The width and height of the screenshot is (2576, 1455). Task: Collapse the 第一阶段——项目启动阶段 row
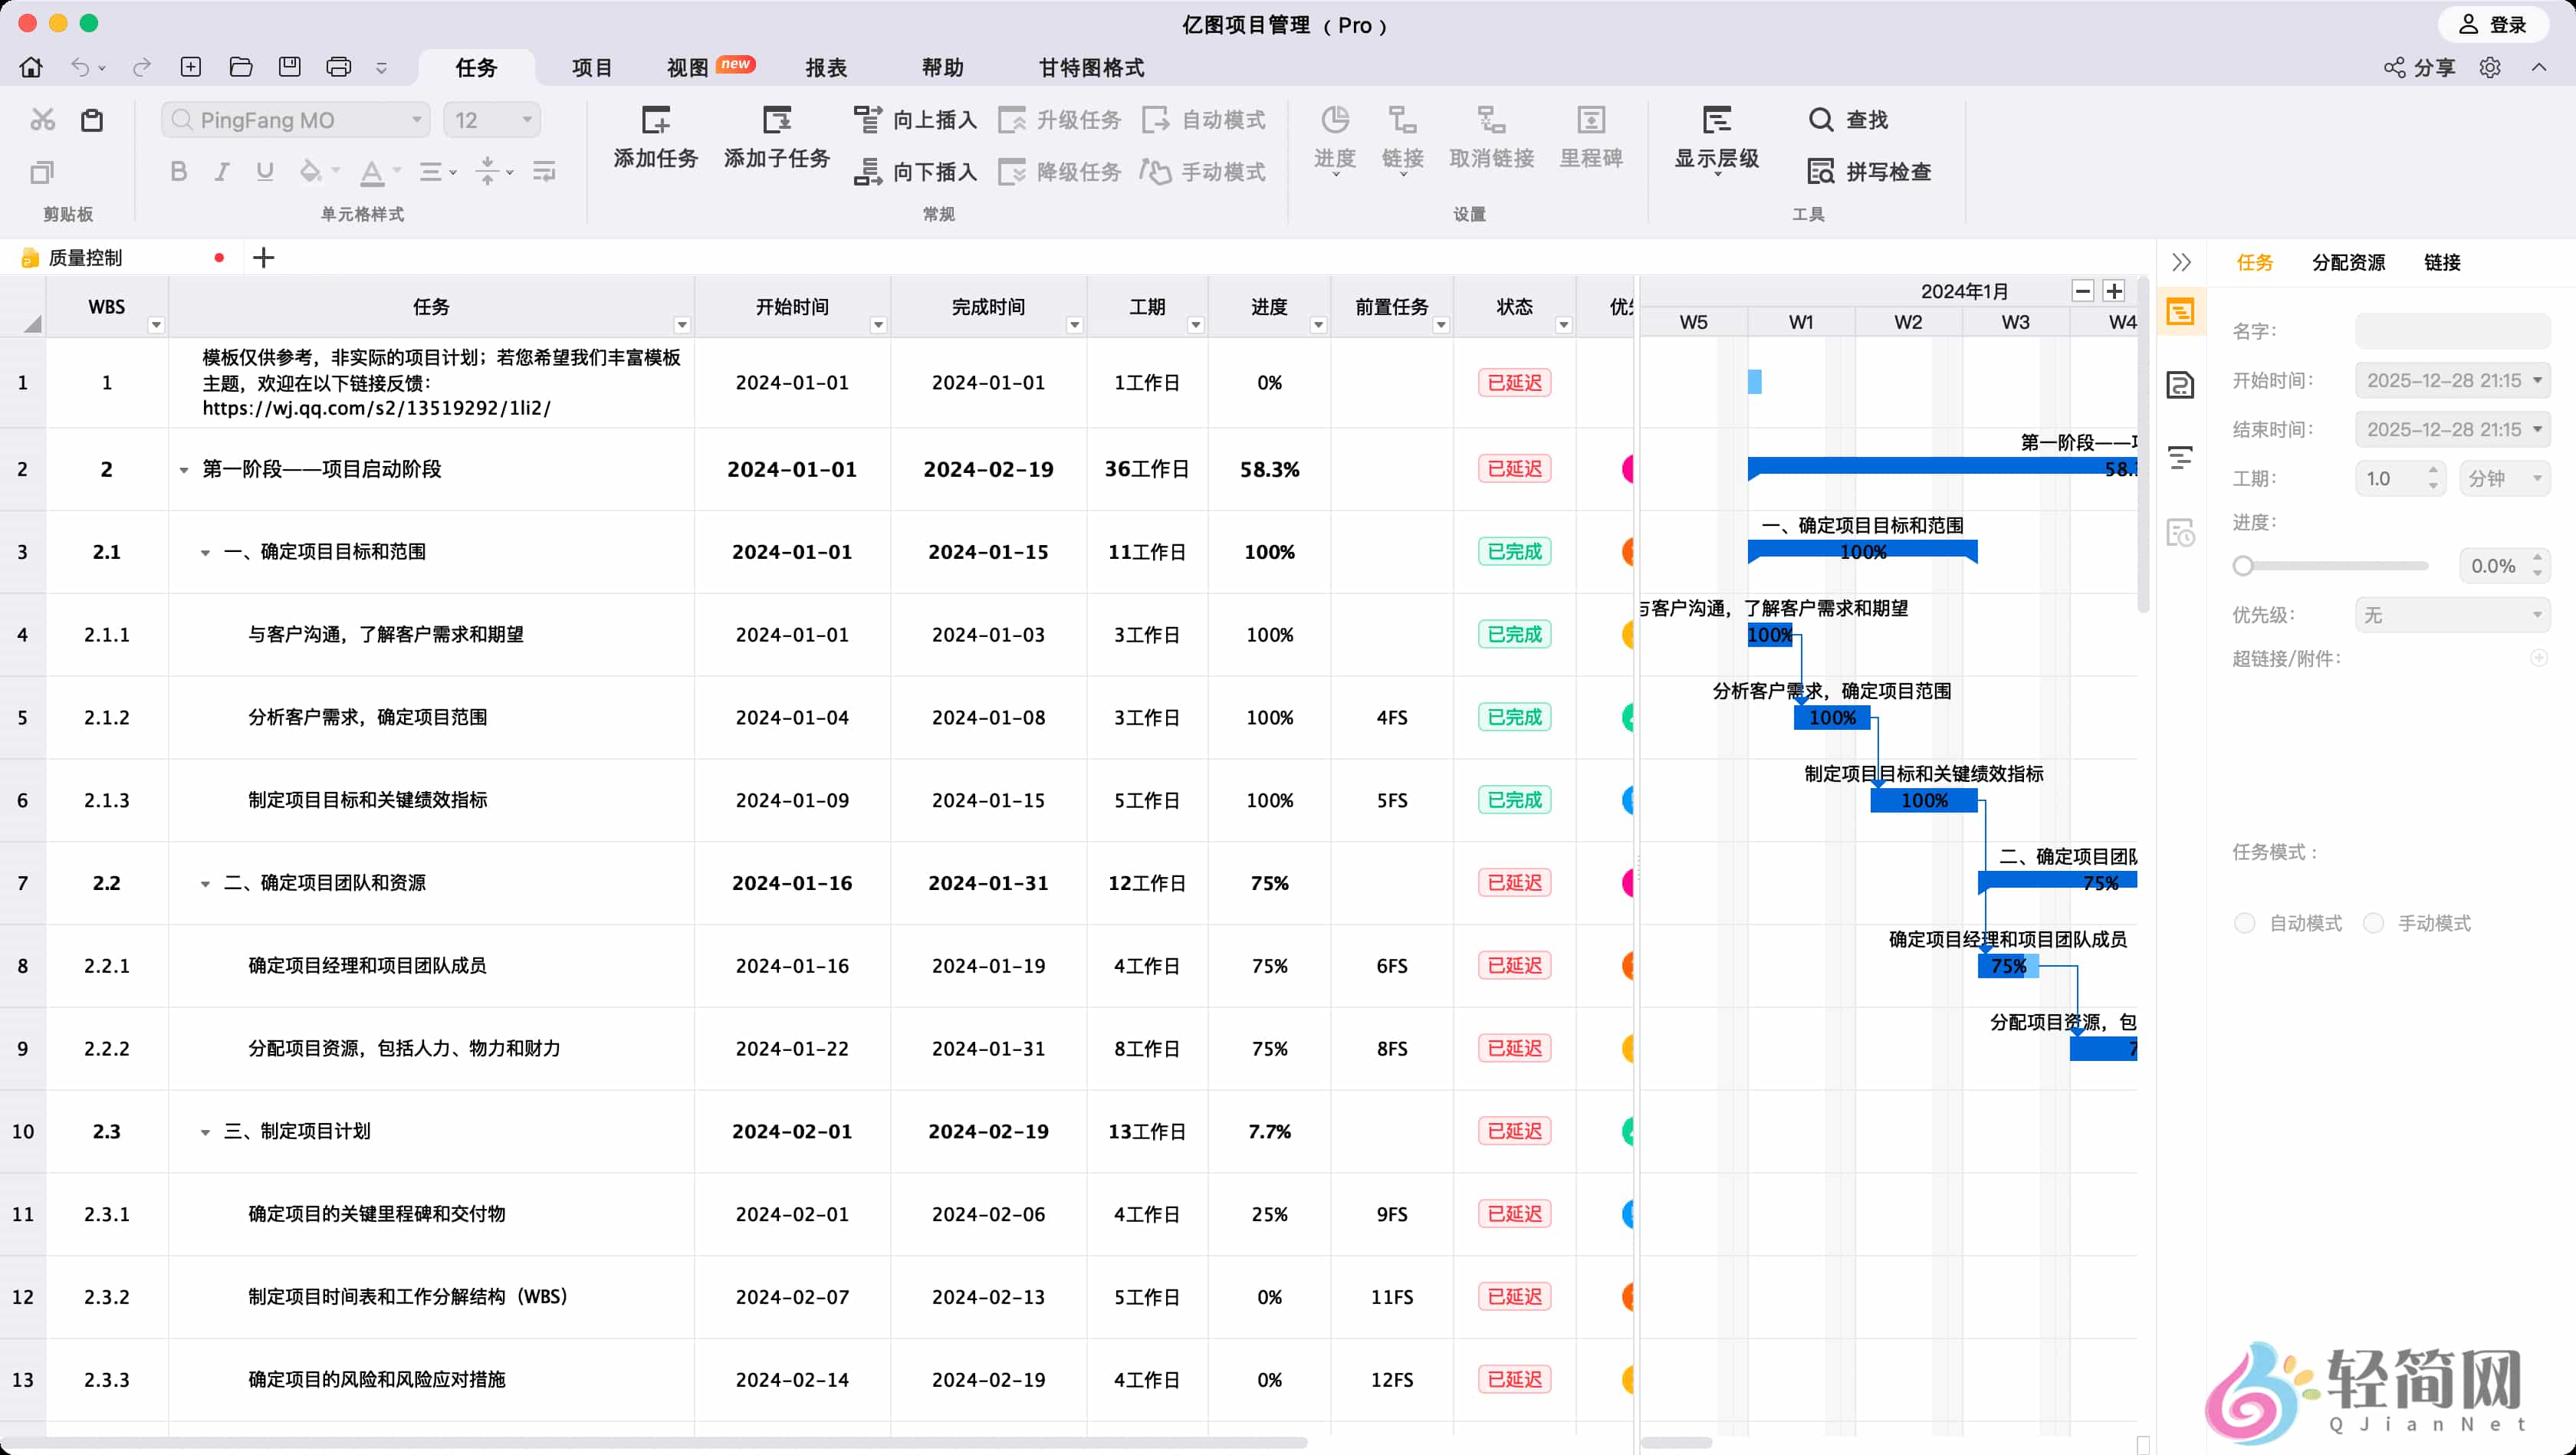tap(184, 470)
